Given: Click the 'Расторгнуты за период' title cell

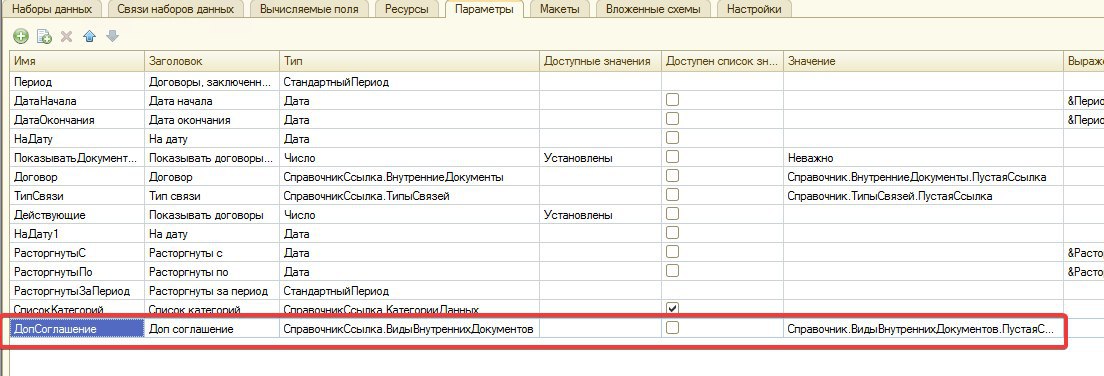Looking at the screenshot, I should [212, 291].
